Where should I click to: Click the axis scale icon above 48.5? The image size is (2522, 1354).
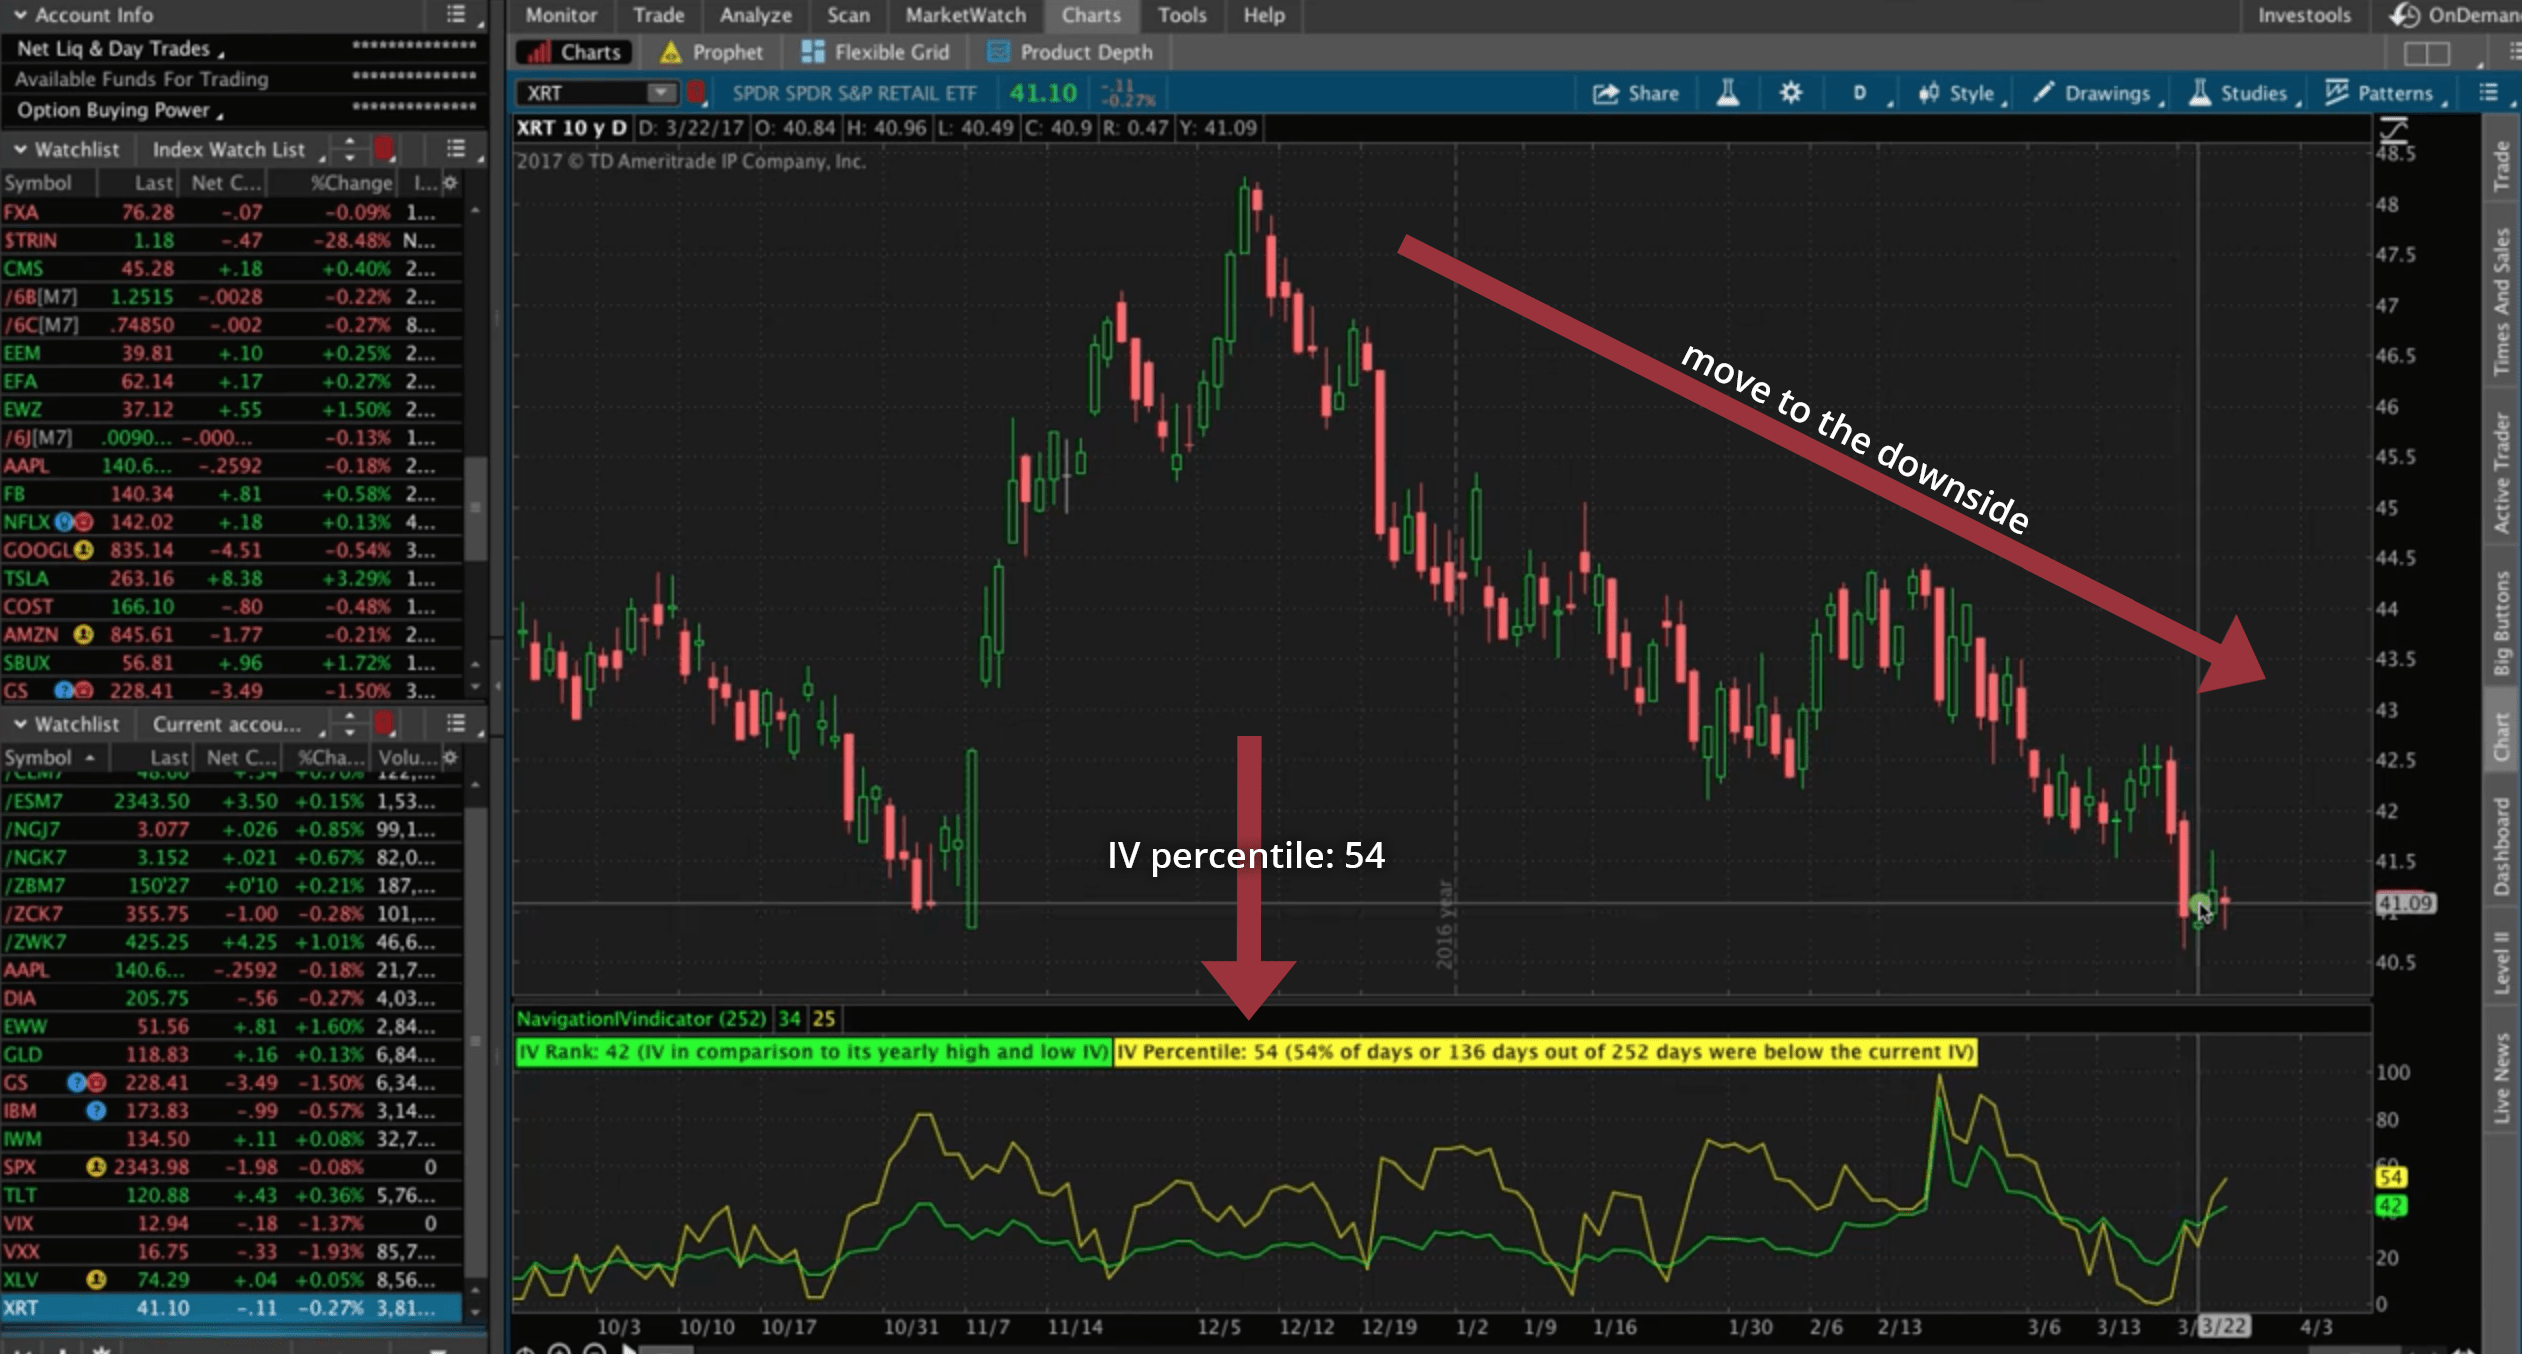click(x=2393, y=129)
